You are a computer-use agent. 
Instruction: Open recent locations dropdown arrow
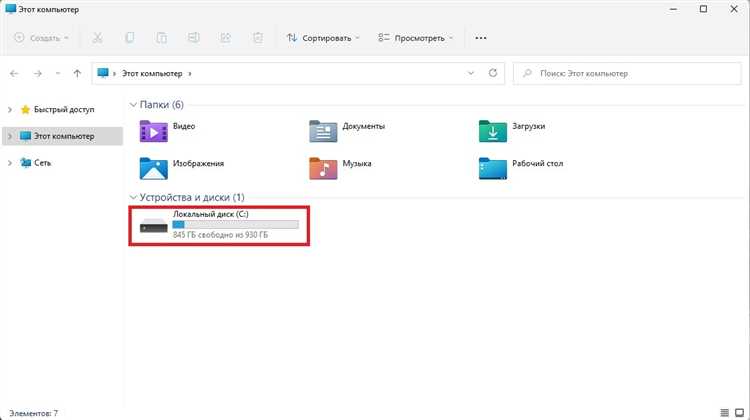58,73
